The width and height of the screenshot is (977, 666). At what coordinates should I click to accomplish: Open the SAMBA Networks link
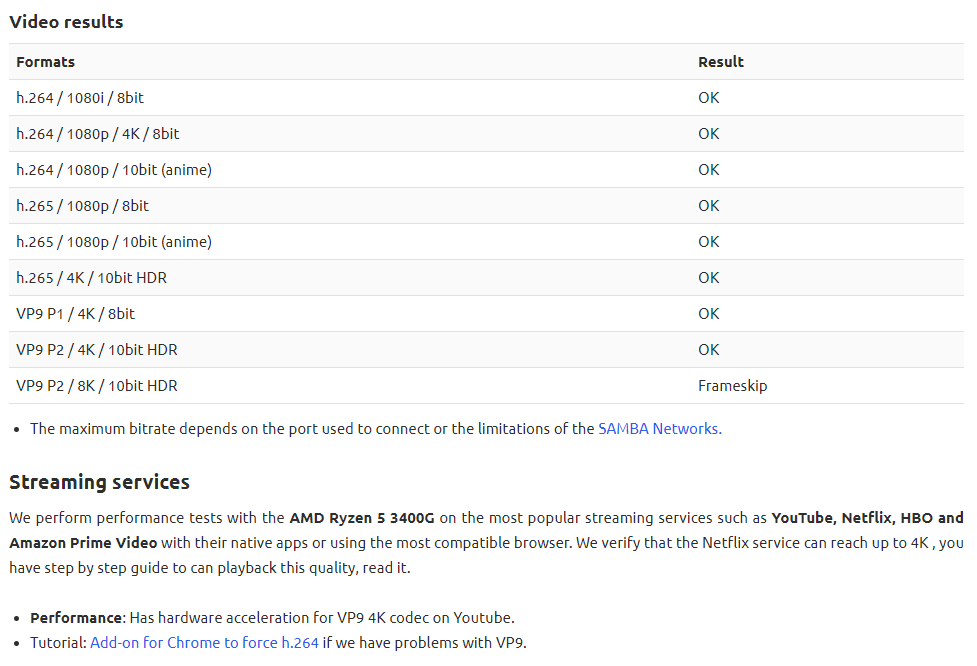[x=659, y=429]
